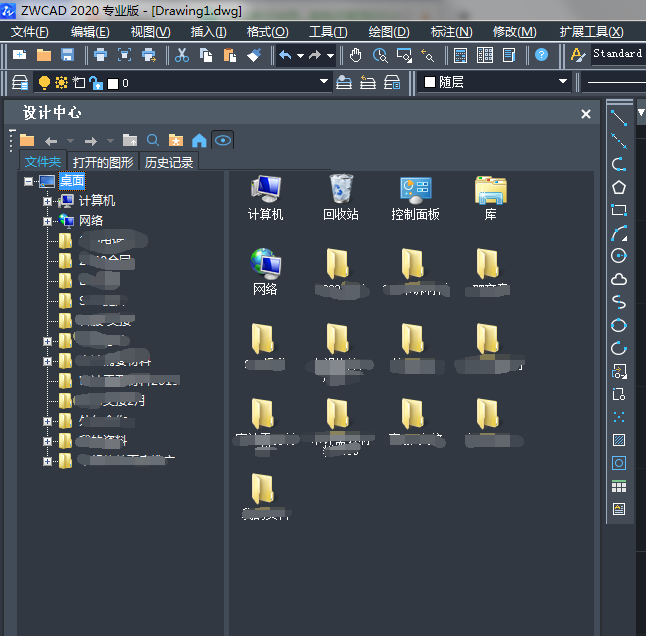Toggle the layer lock icon
646x636 pixels.
pos(96,83)
